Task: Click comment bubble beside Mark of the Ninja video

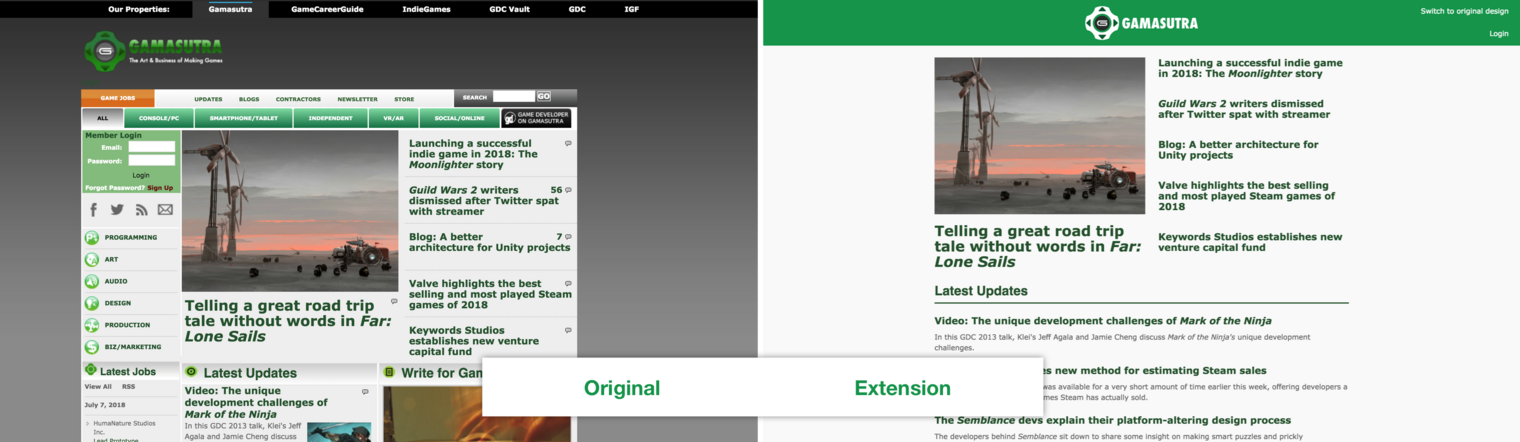Action: pos(365,392)
